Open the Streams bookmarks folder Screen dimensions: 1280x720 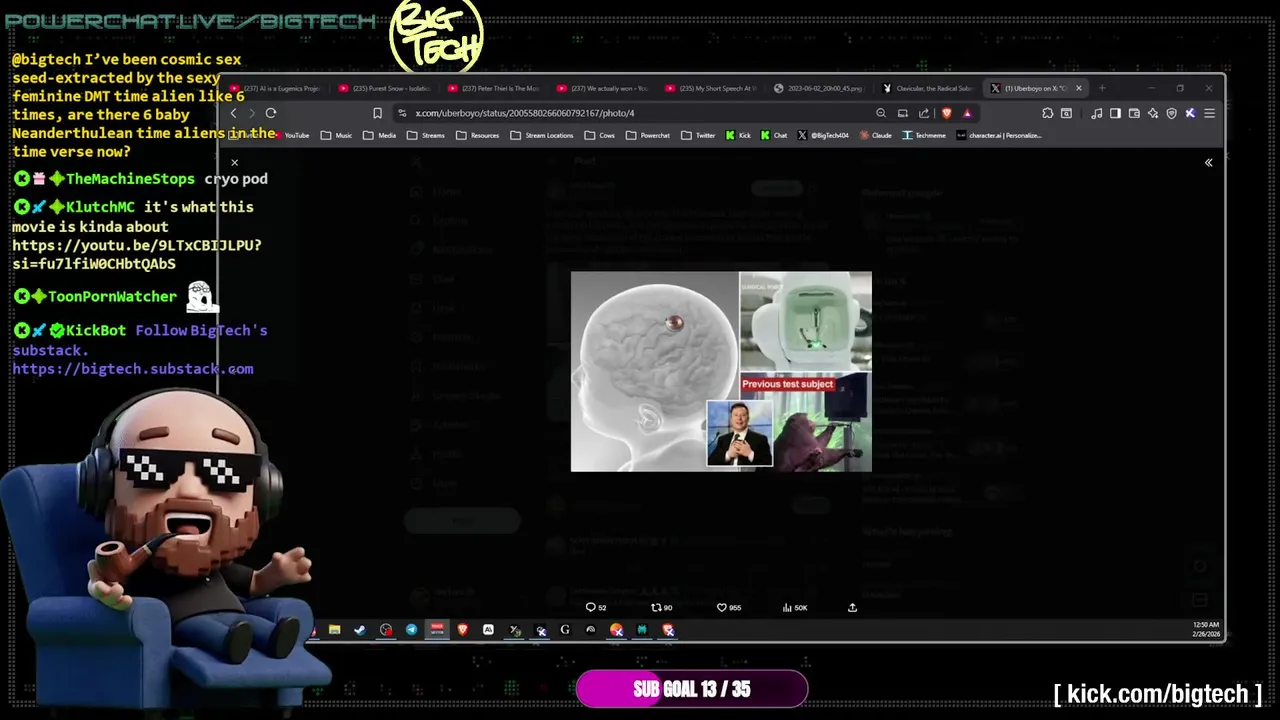(x=427, y=135)
